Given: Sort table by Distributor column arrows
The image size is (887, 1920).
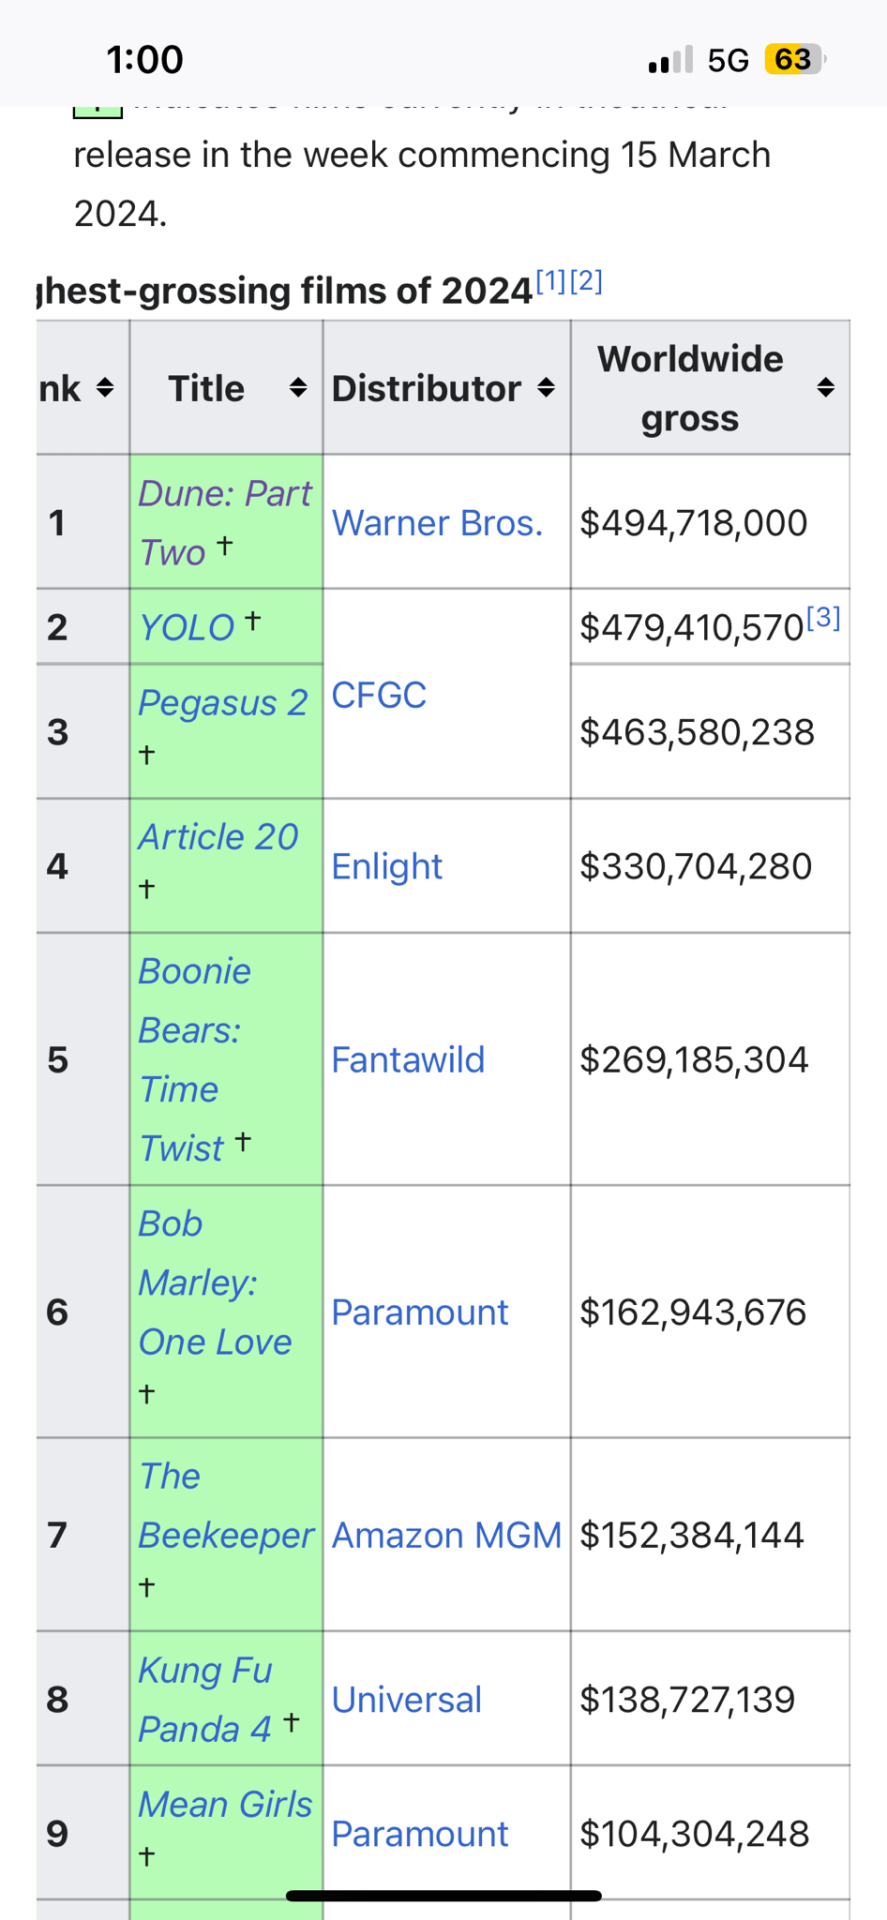Looking at the screenshot, I should 546,388.
